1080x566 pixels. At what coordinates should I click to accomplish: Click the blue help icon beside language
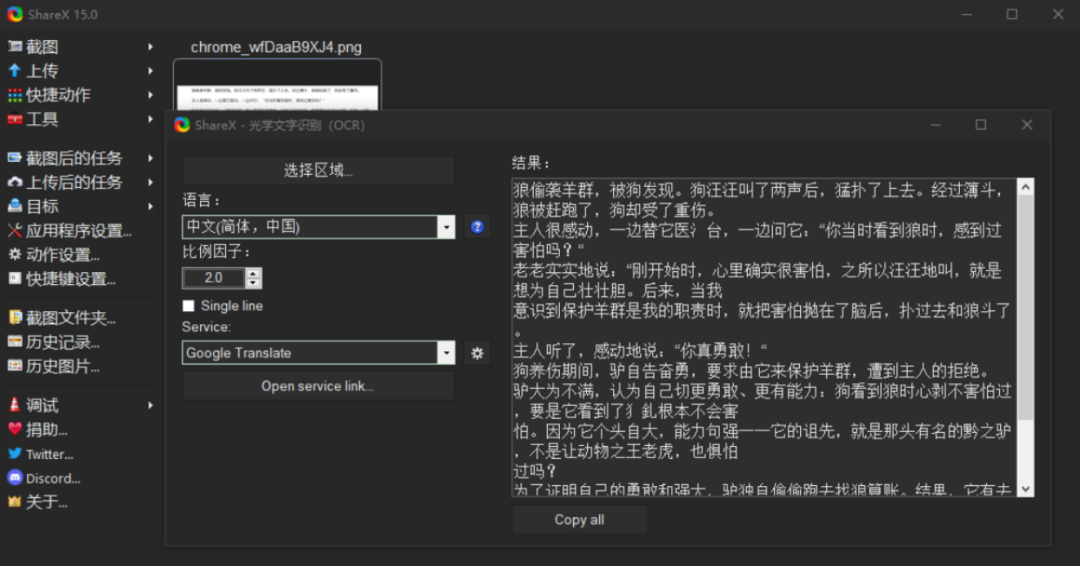tap(477, 227)
